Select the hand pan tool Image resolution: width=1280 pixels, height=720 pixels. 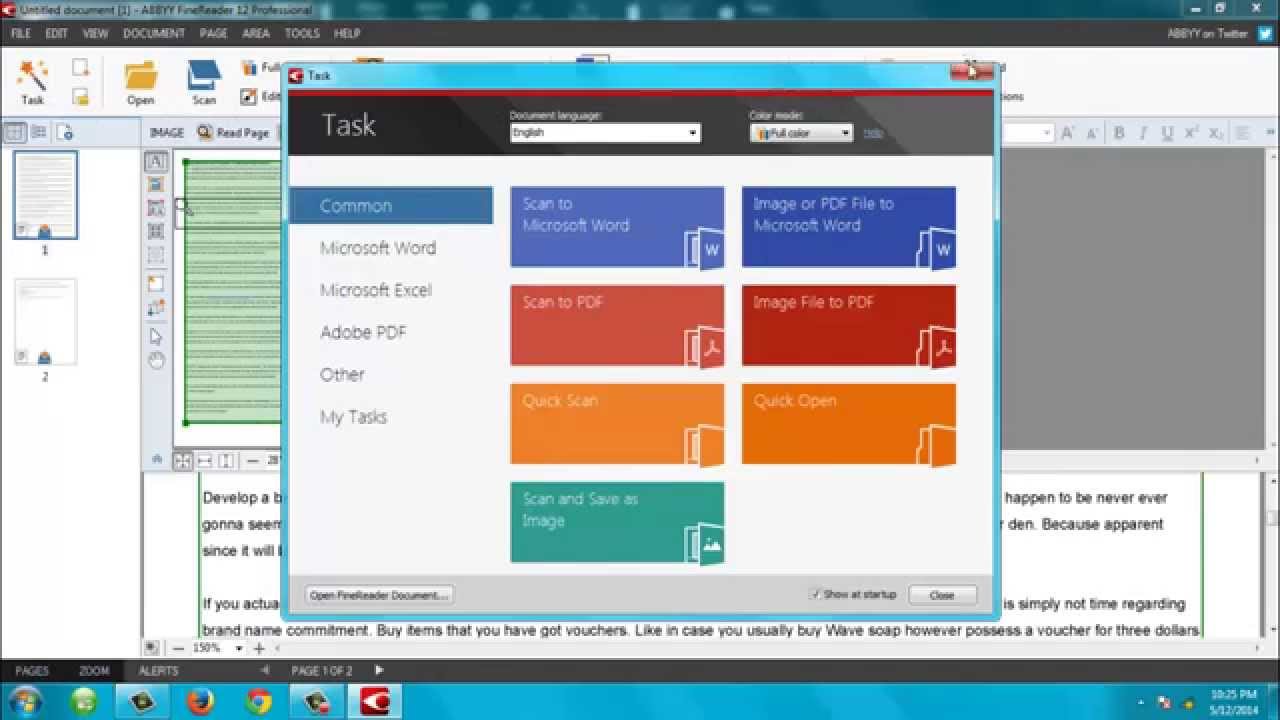click(156, 361)
